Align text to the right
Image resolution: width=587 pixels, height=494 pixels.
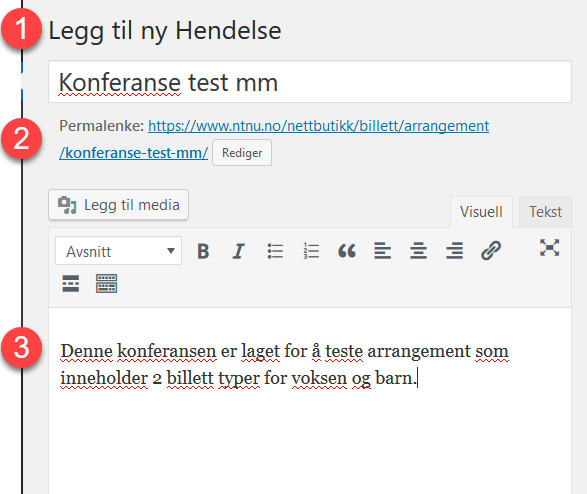click(454, 251)
